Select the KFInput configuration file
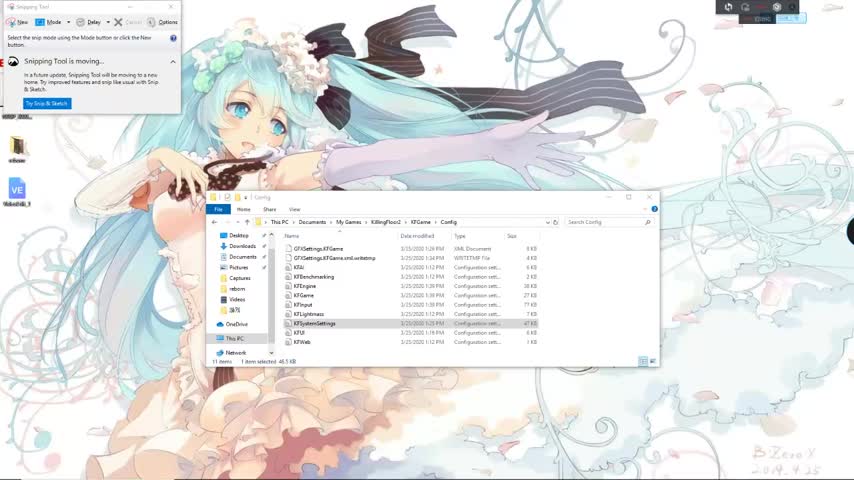Image resolution: width=854 pixels, height=480 pixels. [x=411, y=305]
